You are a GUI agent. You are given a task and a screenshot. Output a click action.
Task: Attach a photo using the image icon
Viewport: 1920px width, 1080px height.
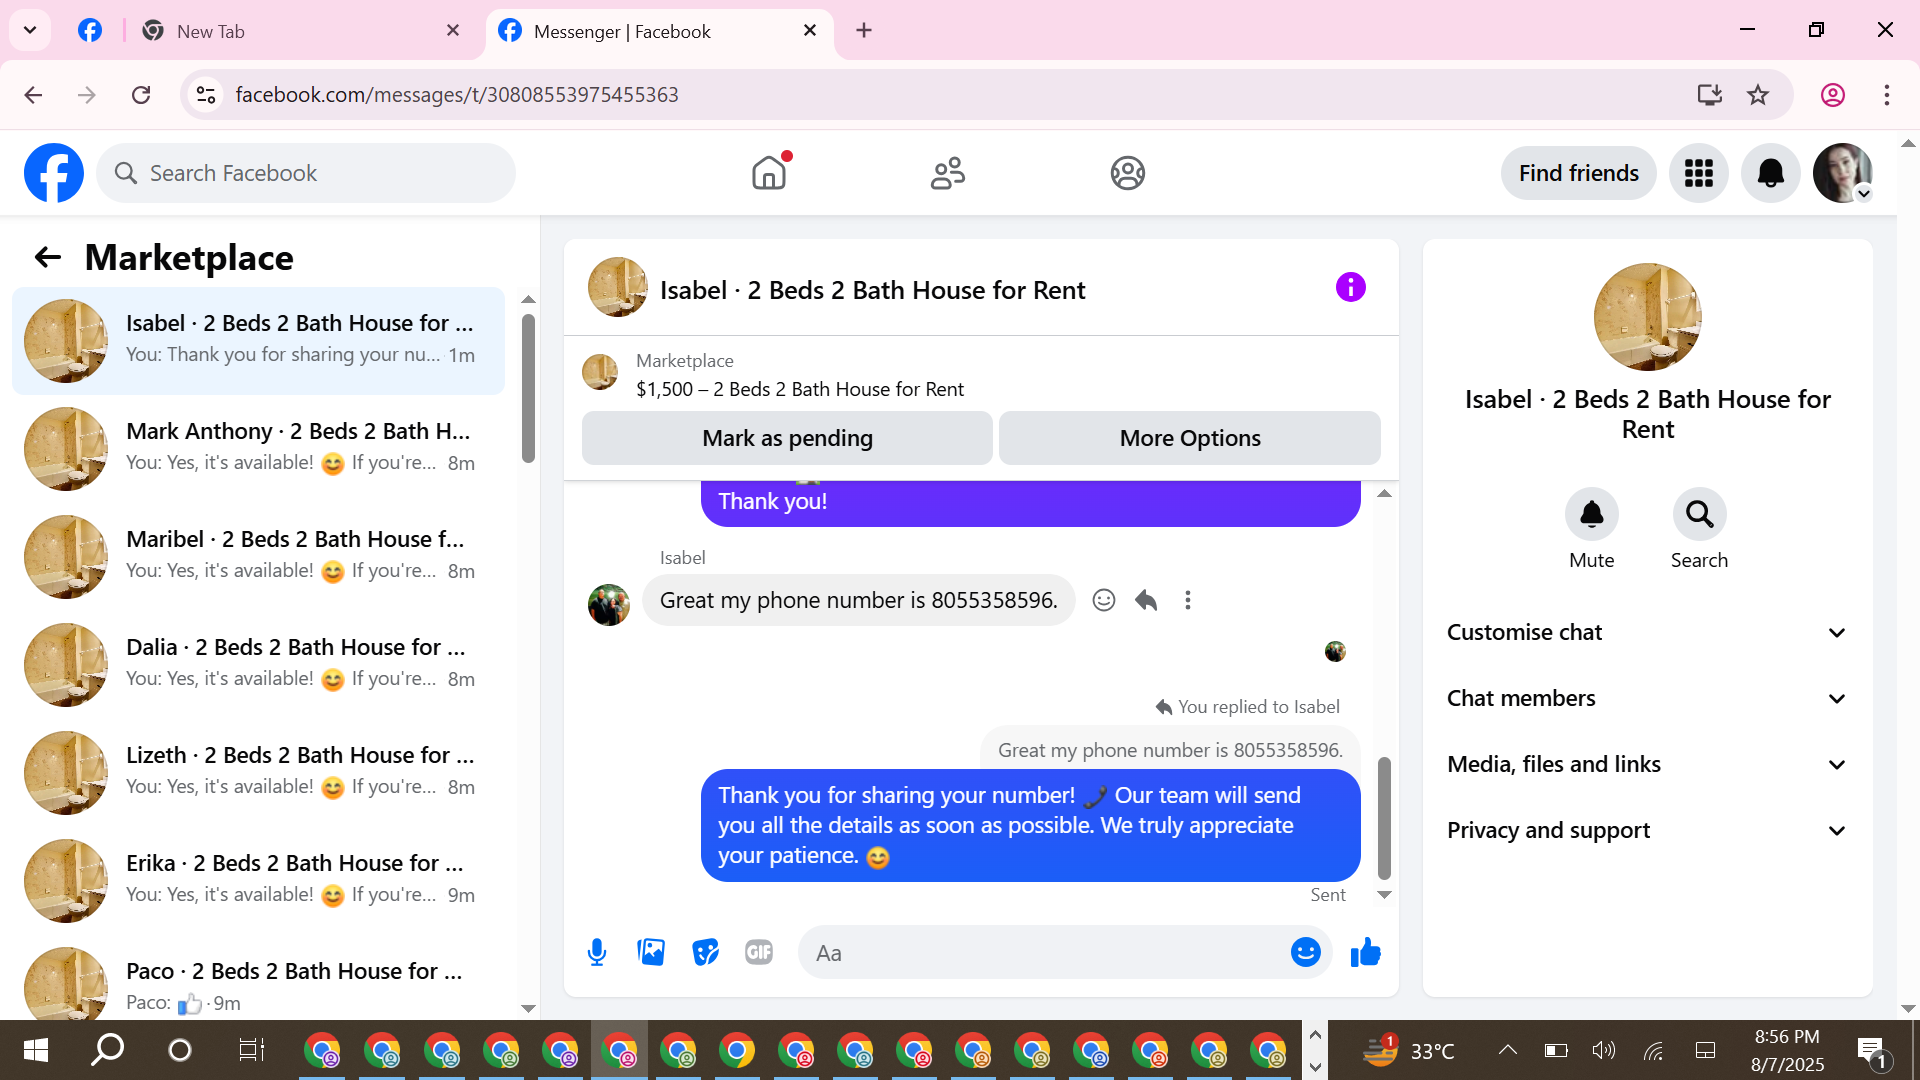[x=651, y=953]
